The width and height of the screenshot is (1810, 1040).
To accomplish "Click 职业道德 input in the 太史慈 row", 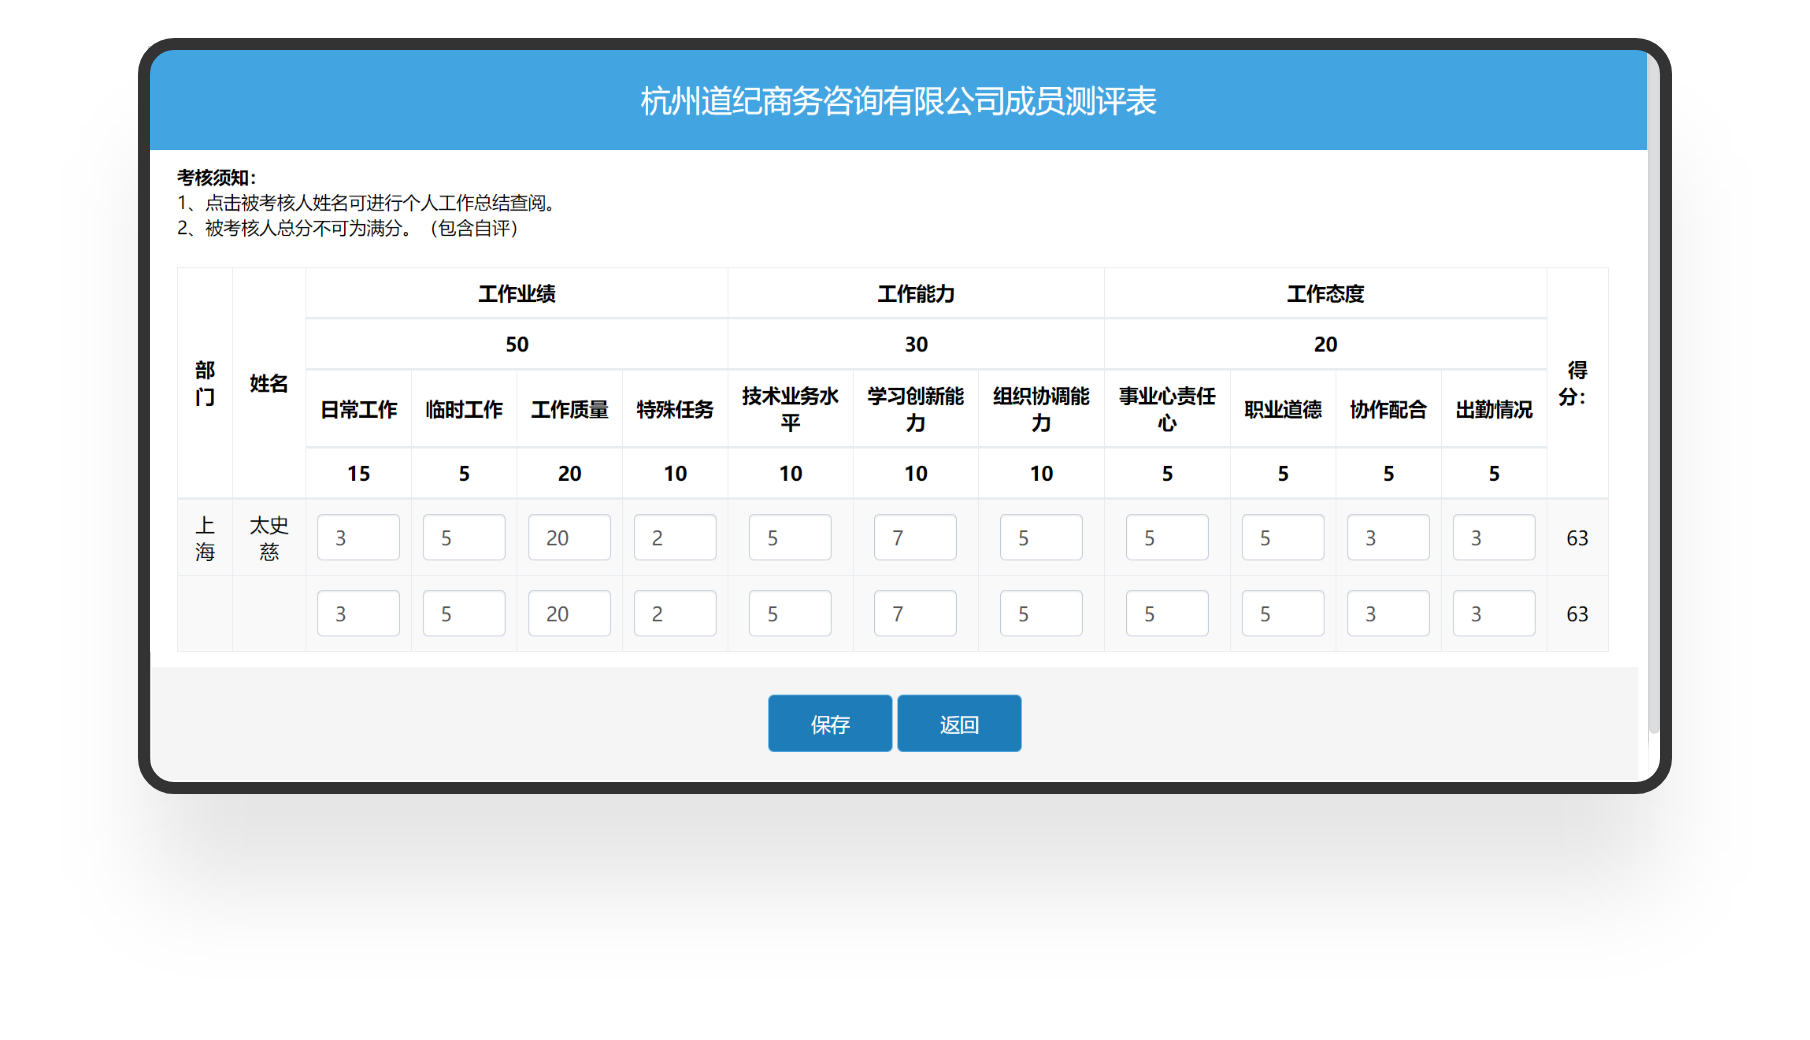I will click(x=1283, y=538).
